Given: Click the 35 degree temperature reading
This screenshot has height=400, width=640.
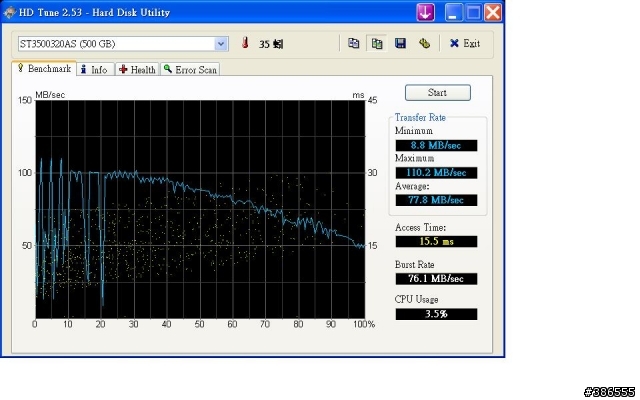Looking at the screenshot, I should 271,44.
